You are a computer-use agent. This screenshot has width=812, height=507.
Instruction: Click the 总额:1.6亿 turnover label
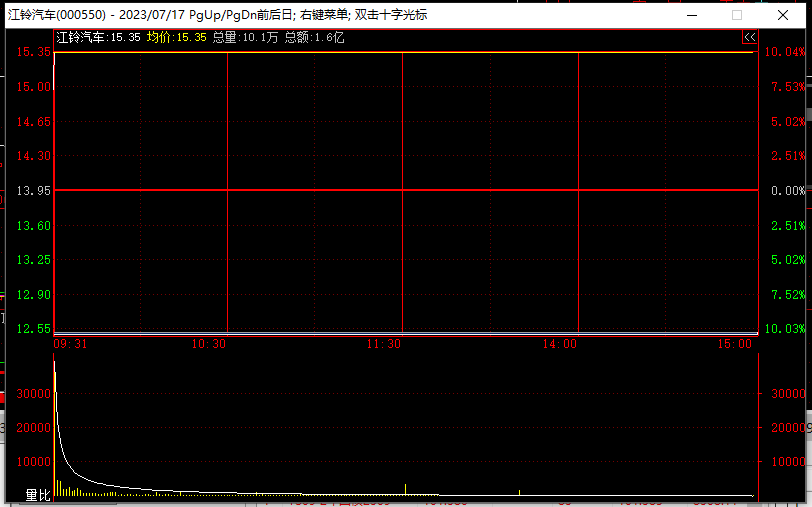click(314, 37)
